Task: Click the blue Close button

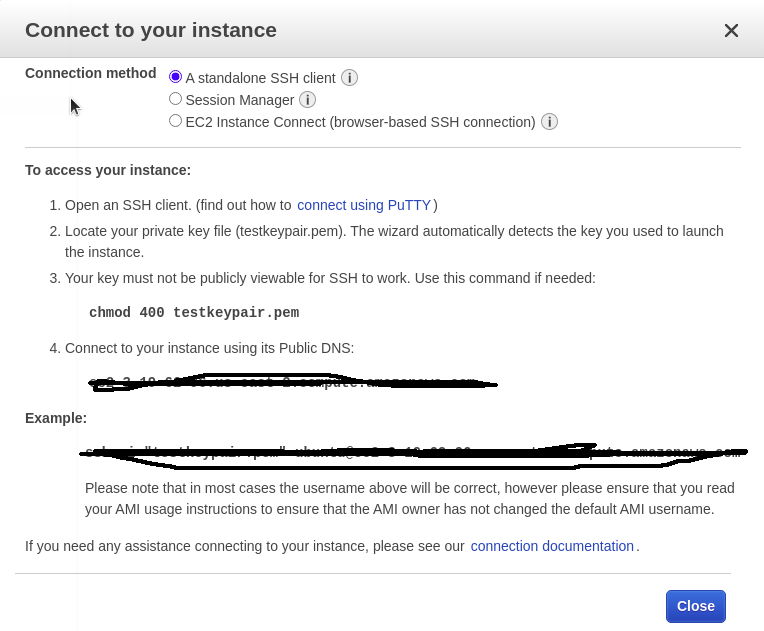Action: (696, 606)
